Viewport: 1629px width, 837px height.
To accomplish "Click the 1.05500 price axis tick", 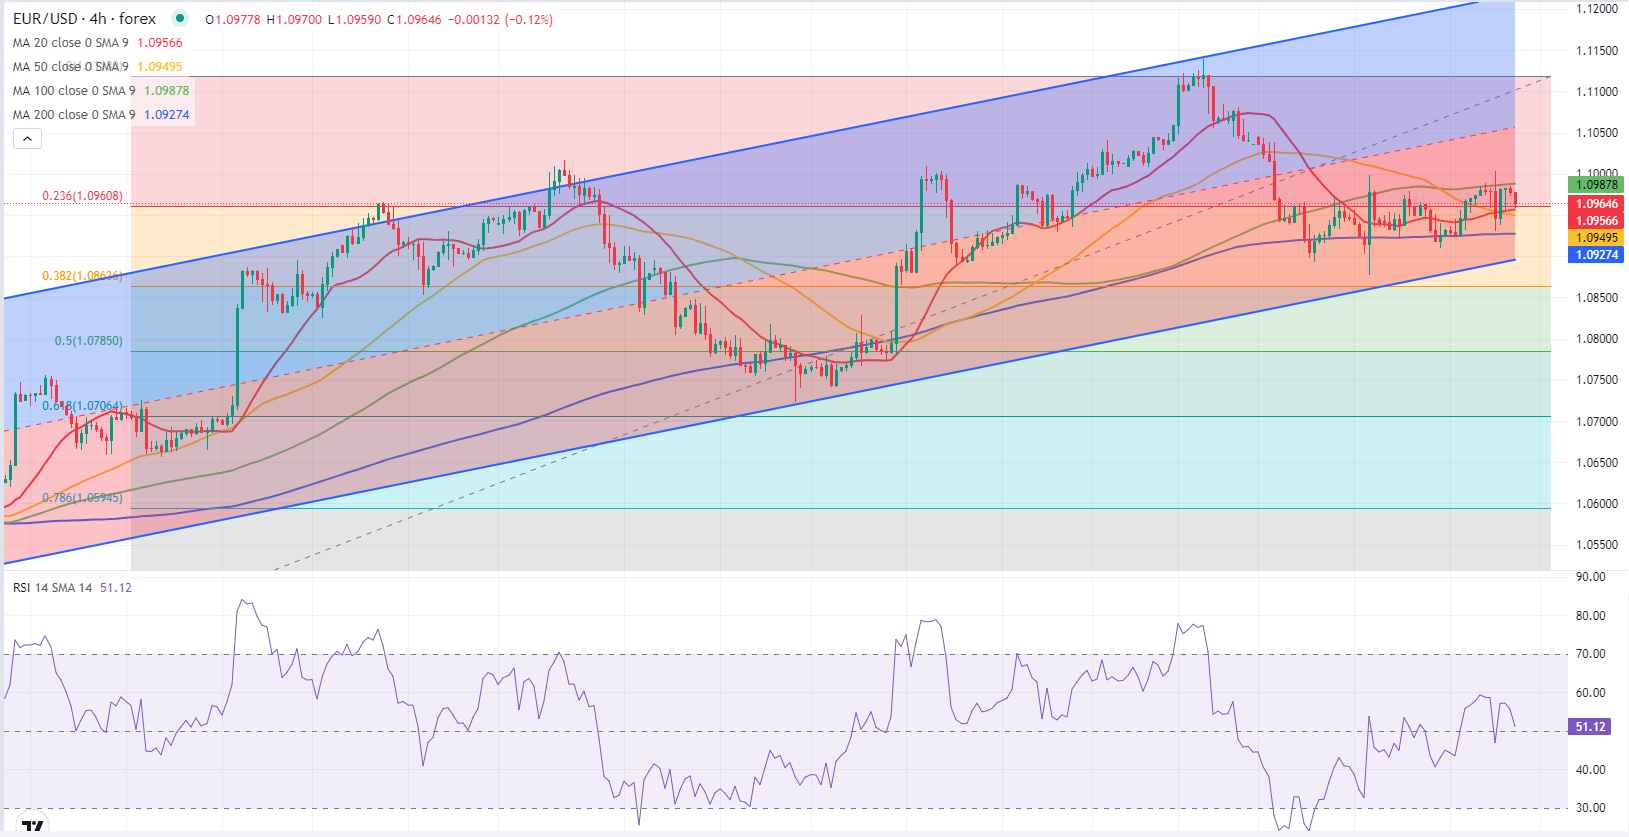I will point(1596,545).
